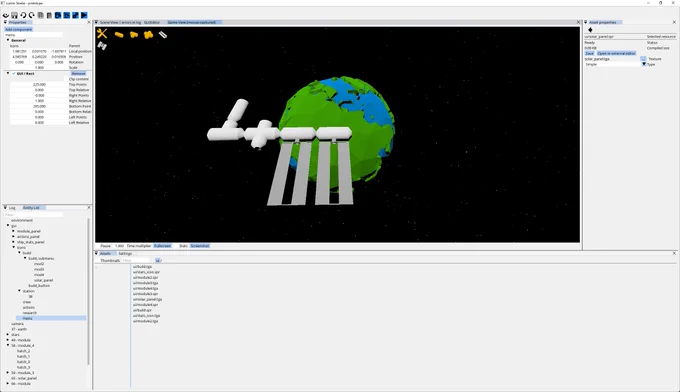Open the Properties panel dropdown arrow
Viewport: 680px width, 392px height.
pyautogui.click(x=5, y=22)
